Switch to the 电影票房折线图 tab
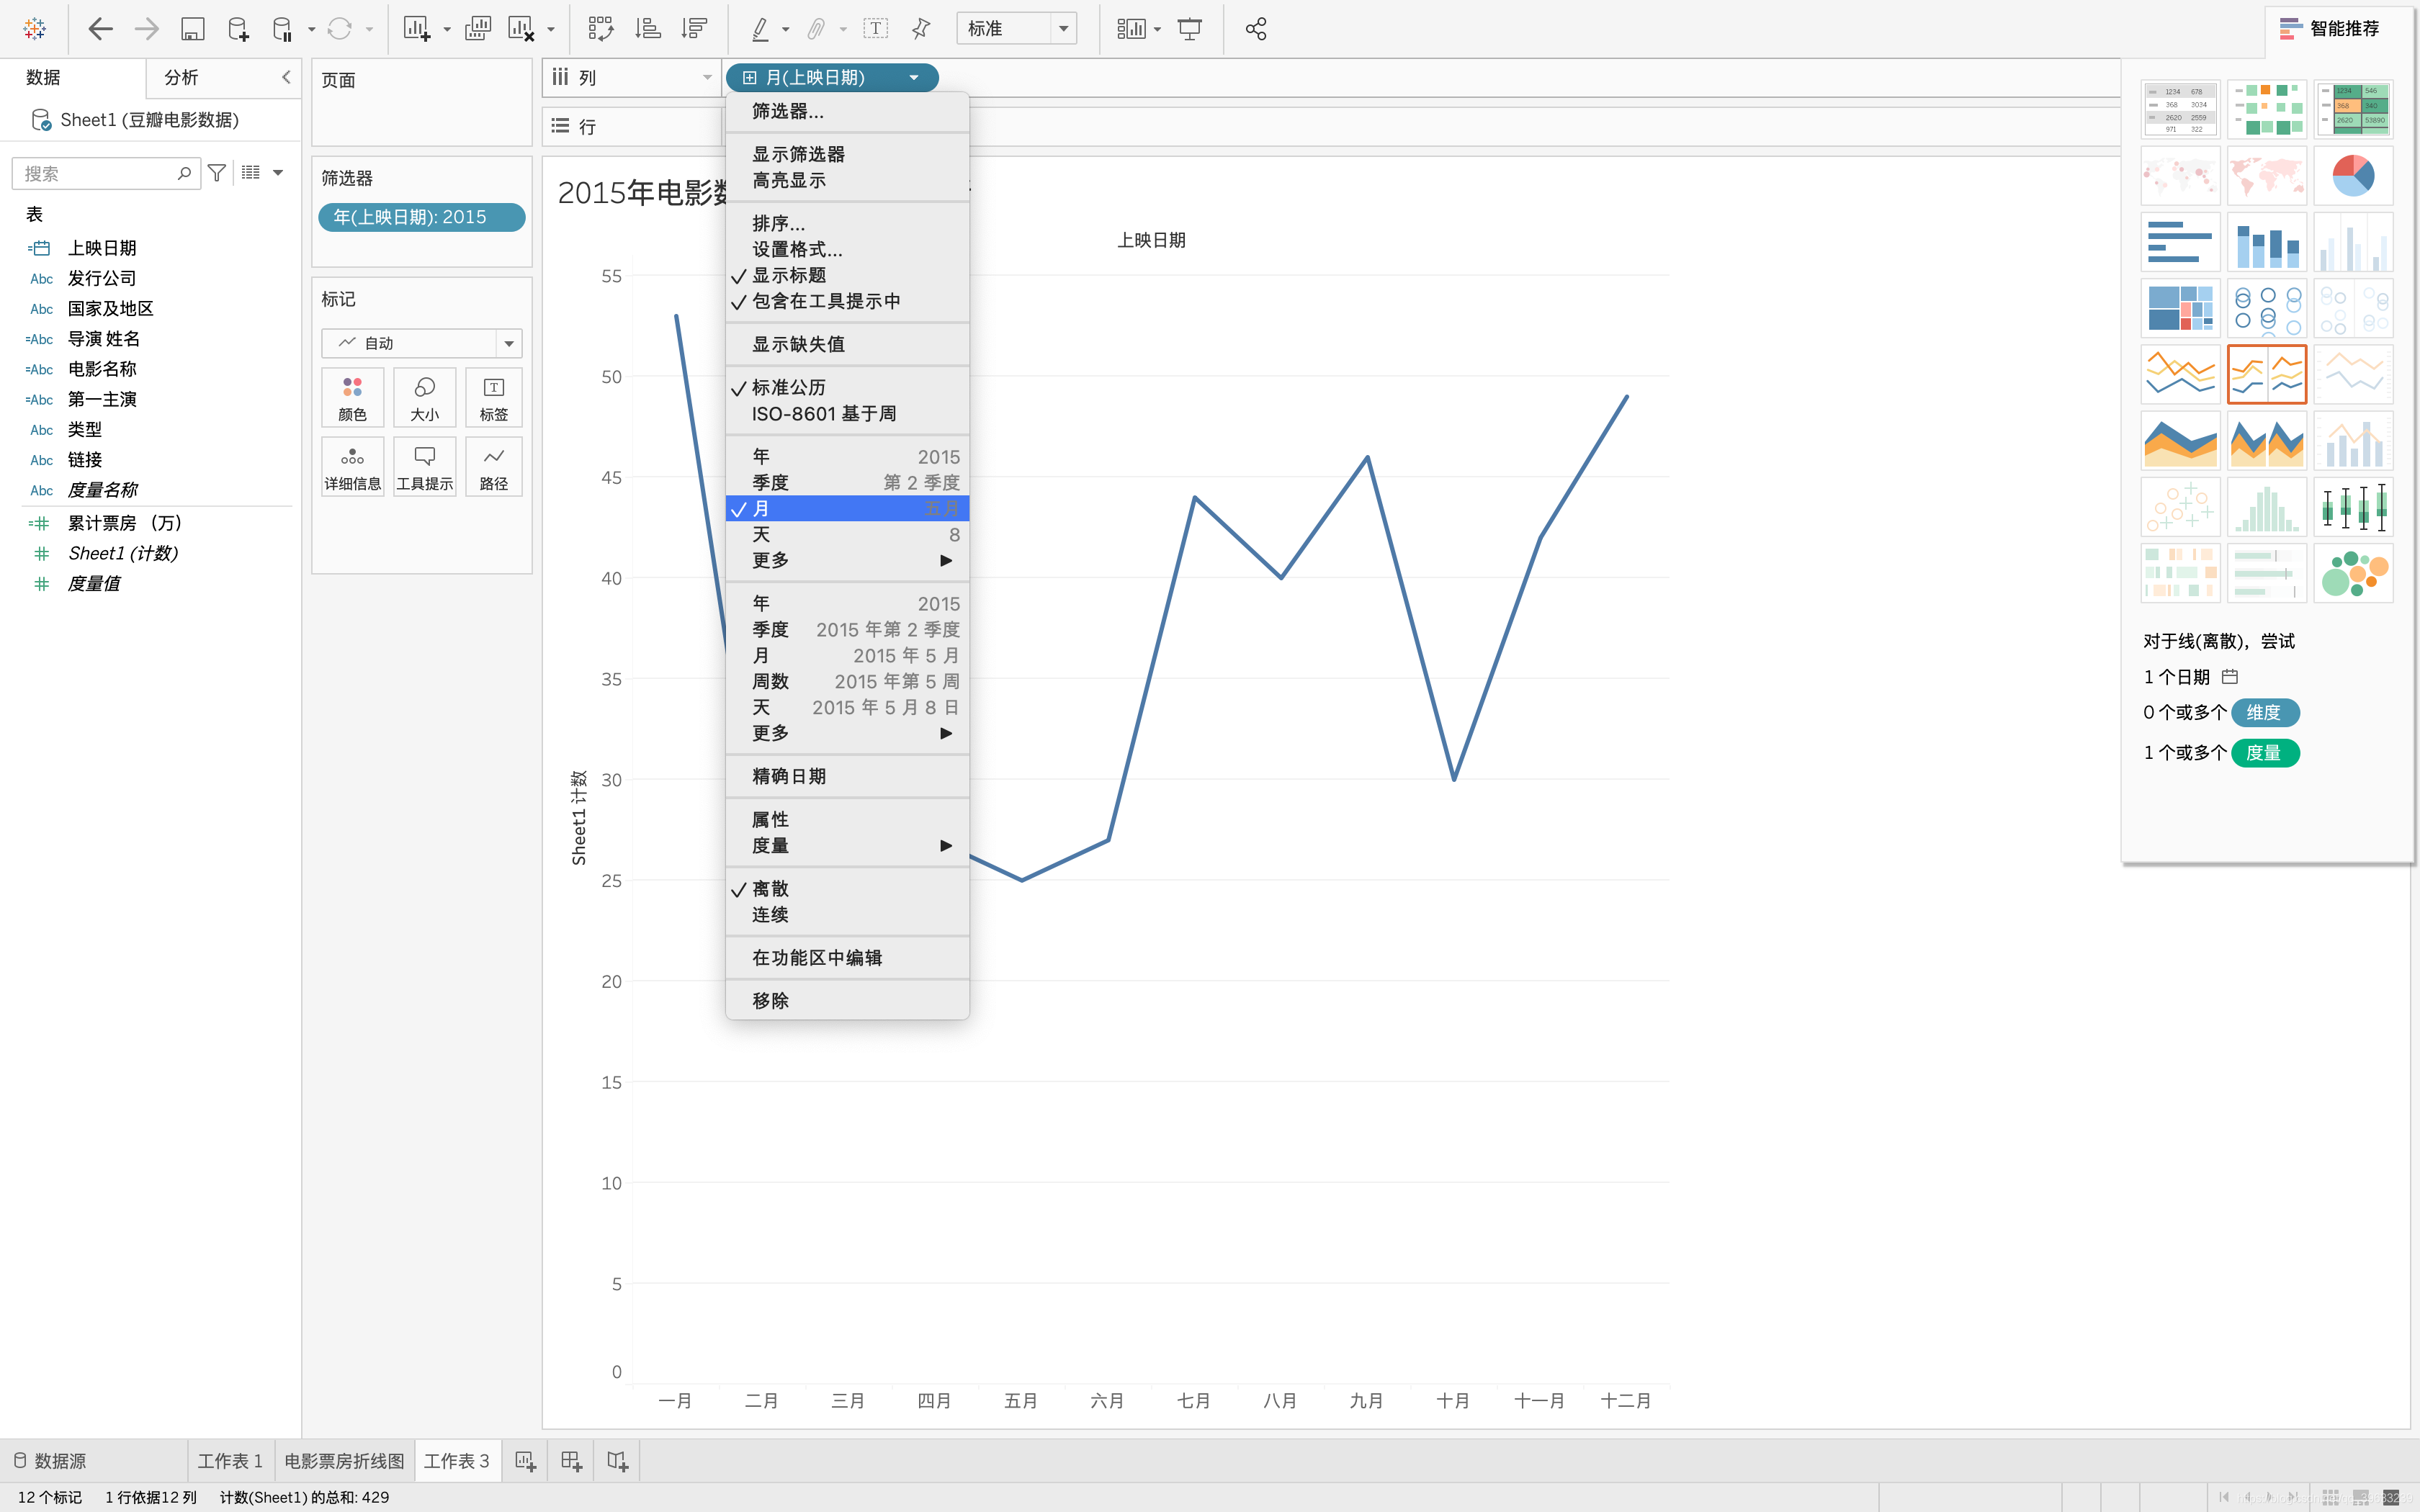 tap(344, 1461)
